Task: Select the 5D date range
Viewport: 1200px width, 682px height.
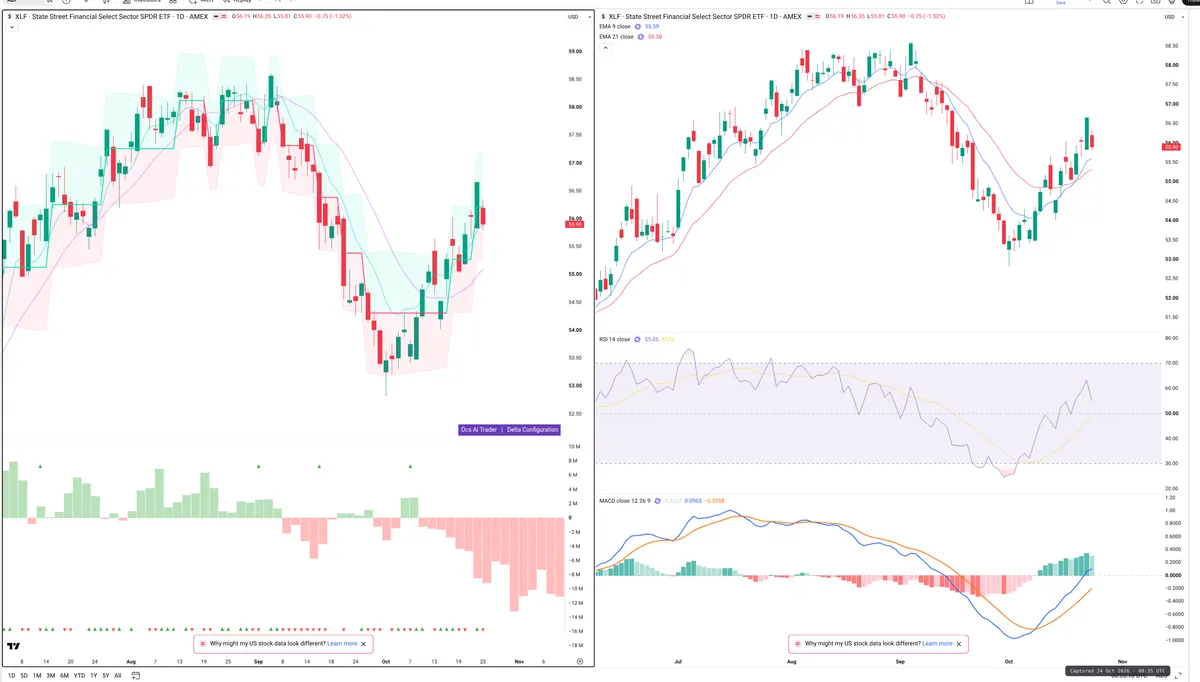Action: pyautogui.click(x=24, y=676)
